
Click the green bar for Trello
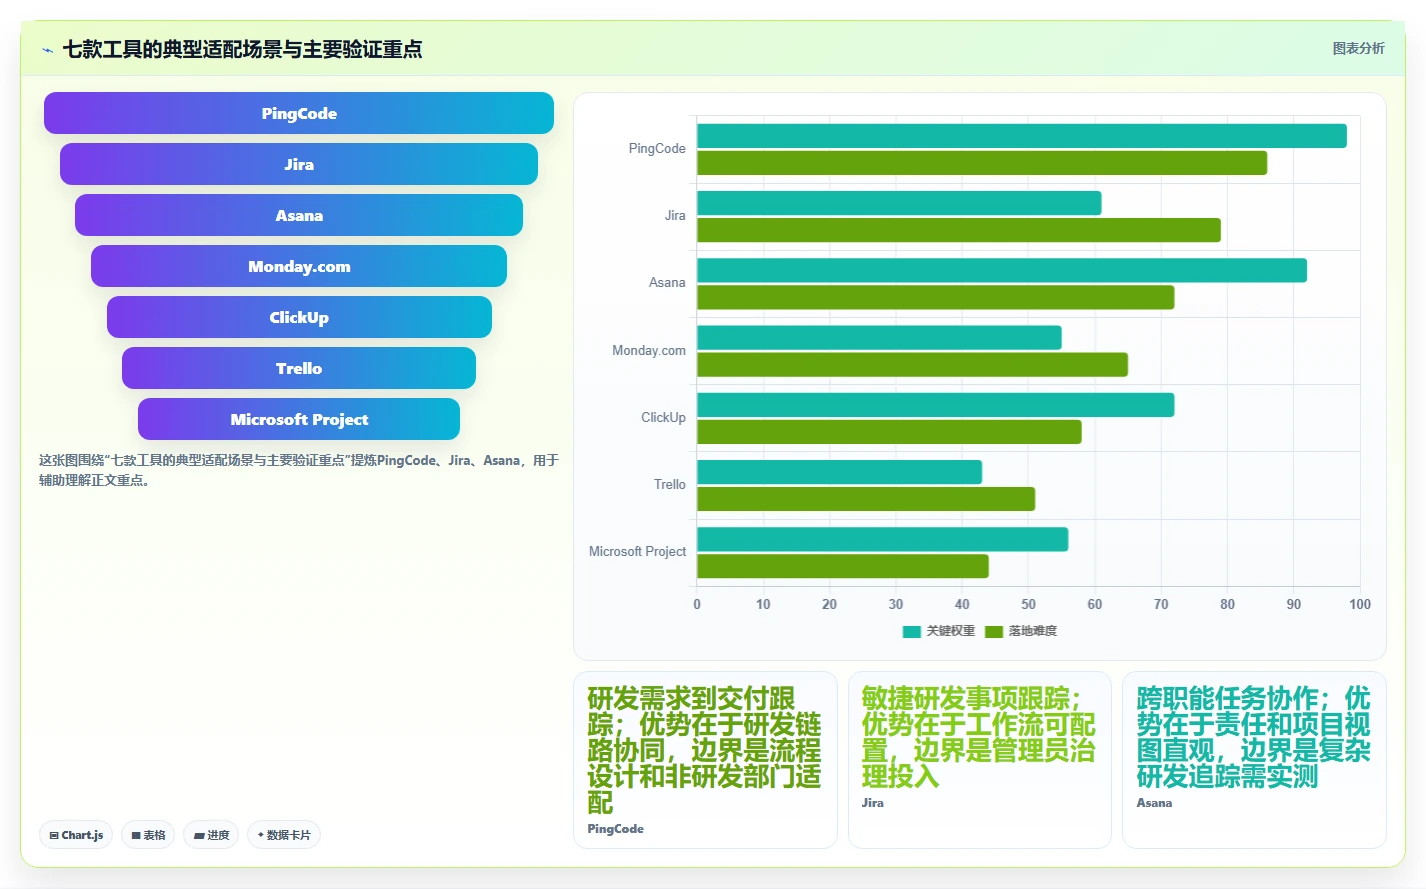coord(866,499)
